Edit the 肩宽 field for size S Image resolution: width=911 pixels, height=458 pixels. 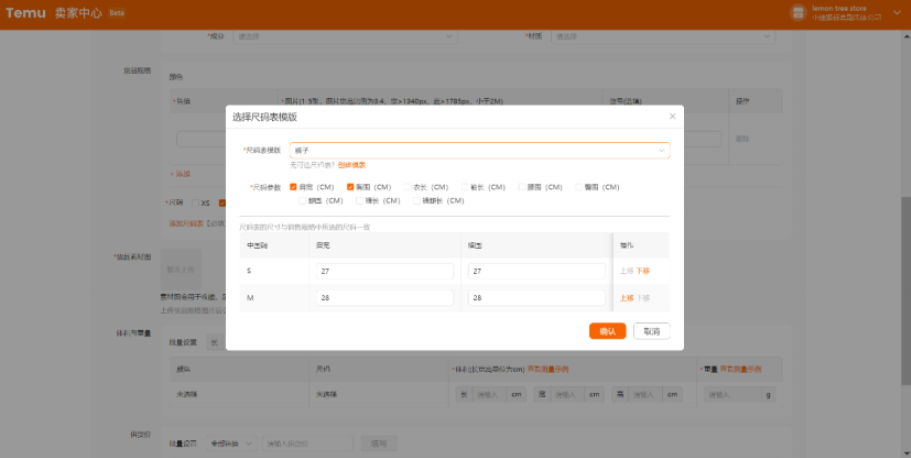(x=384, y=271)
